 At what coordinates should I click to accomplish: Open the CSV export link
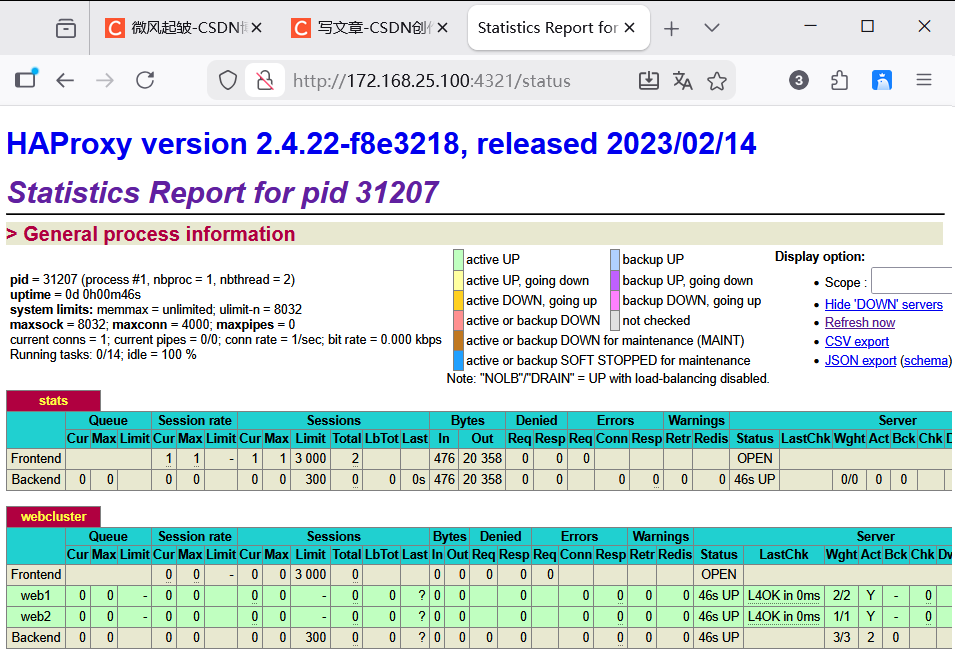856,342
